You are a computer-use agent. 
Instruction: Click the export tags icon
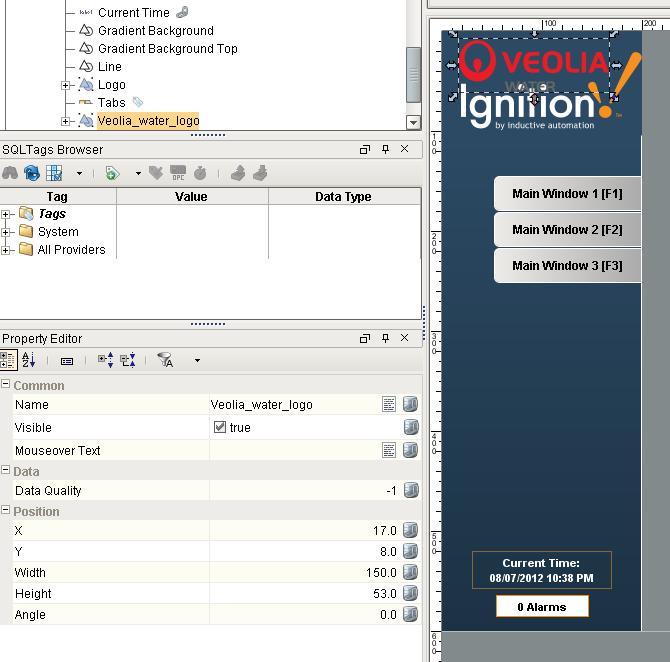click(x=261, y=173)
